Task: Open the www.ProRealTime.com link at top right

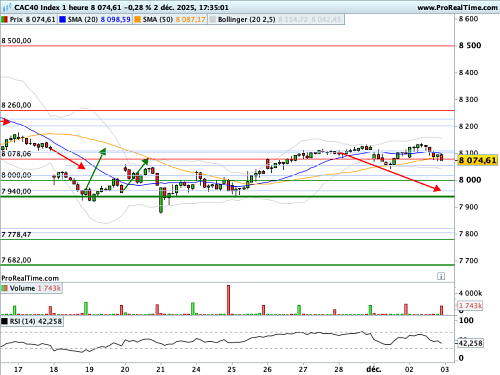Action: tap(457, 7)
